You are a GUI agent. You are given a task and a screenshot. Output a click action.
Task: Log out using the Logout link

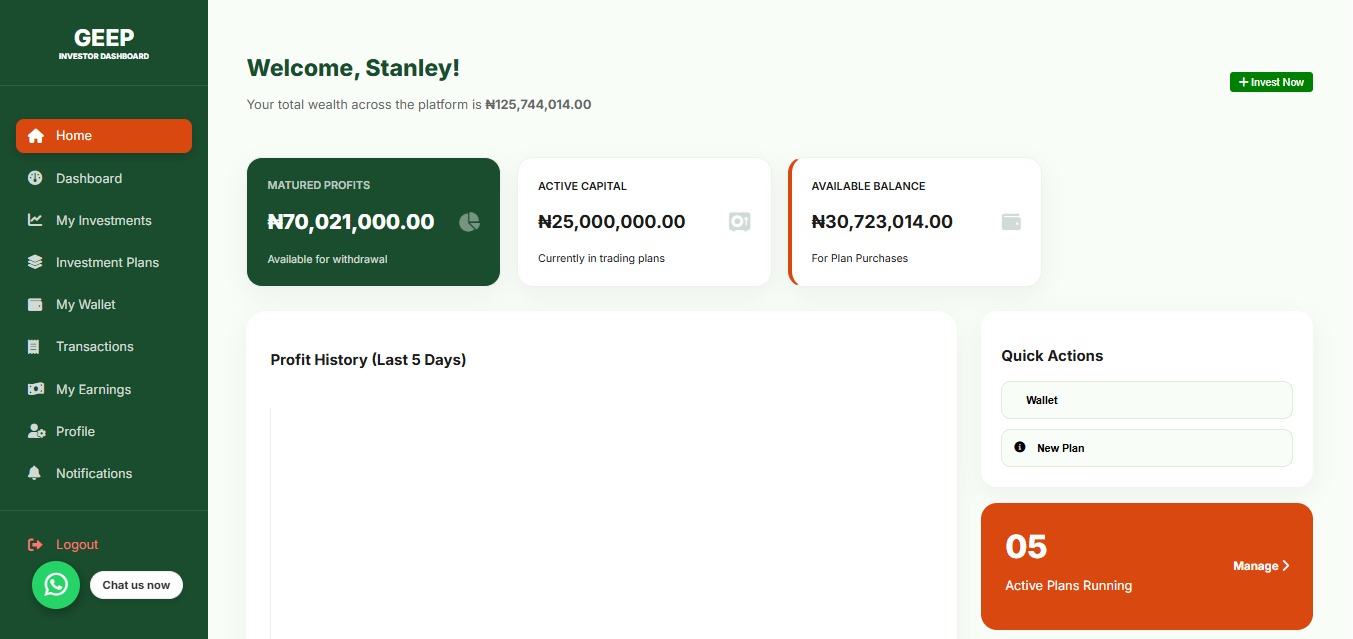point(76,545)
